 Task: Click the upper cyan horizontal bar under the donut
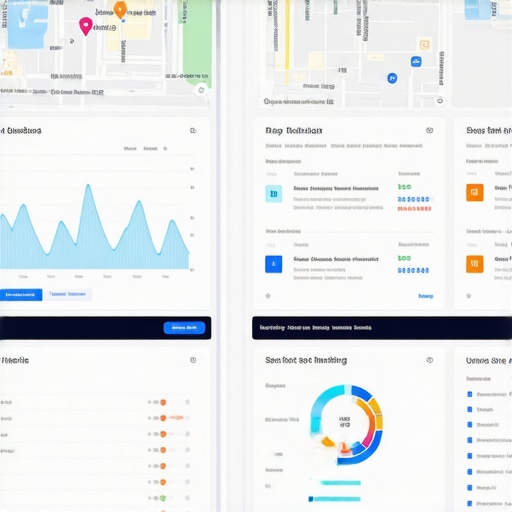point(340,483)
